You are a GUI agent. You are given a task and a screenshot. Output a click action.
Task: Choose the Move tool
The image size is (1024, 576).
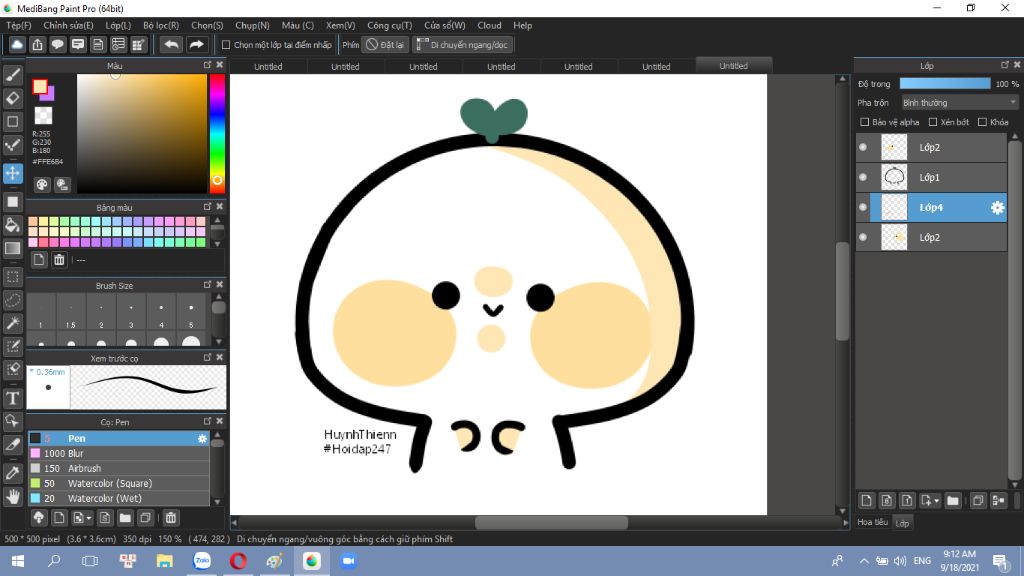(x=12, y=173)
